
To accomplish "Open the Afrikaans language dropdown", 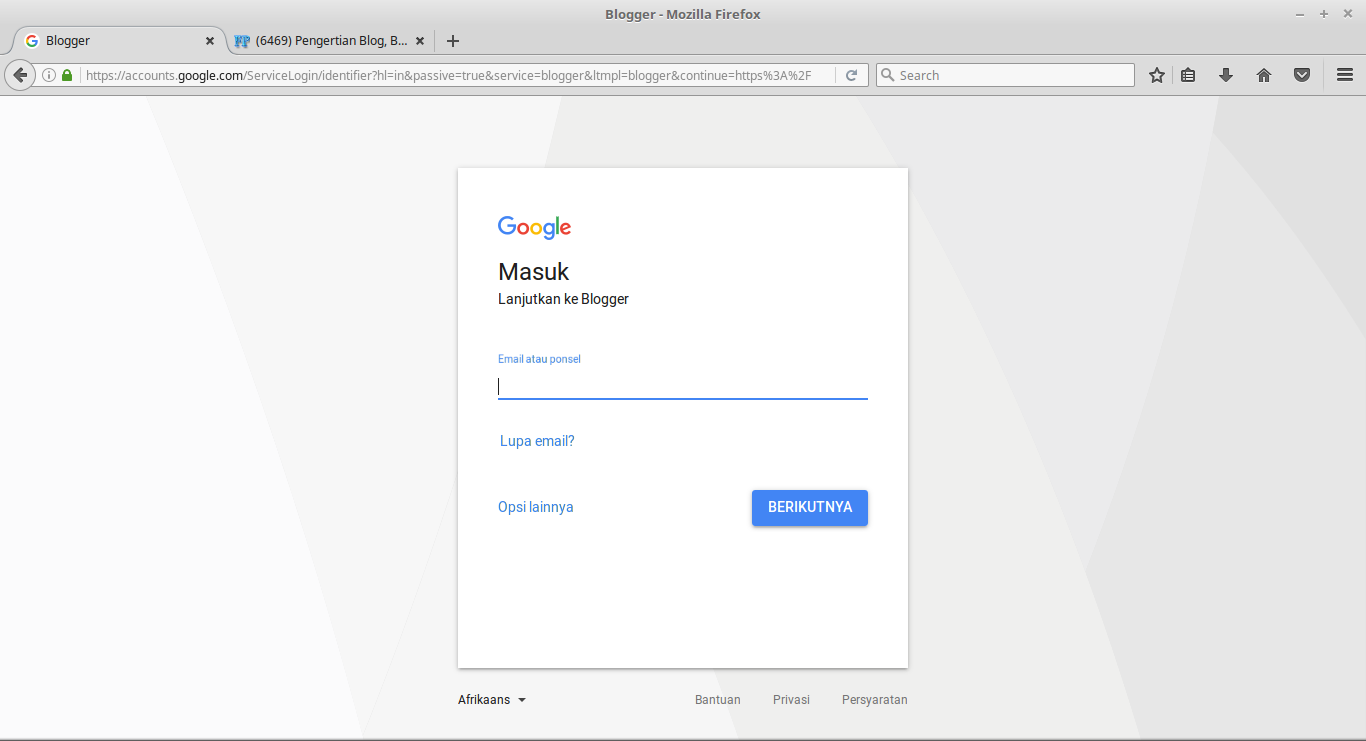I will tap(492, 700).
